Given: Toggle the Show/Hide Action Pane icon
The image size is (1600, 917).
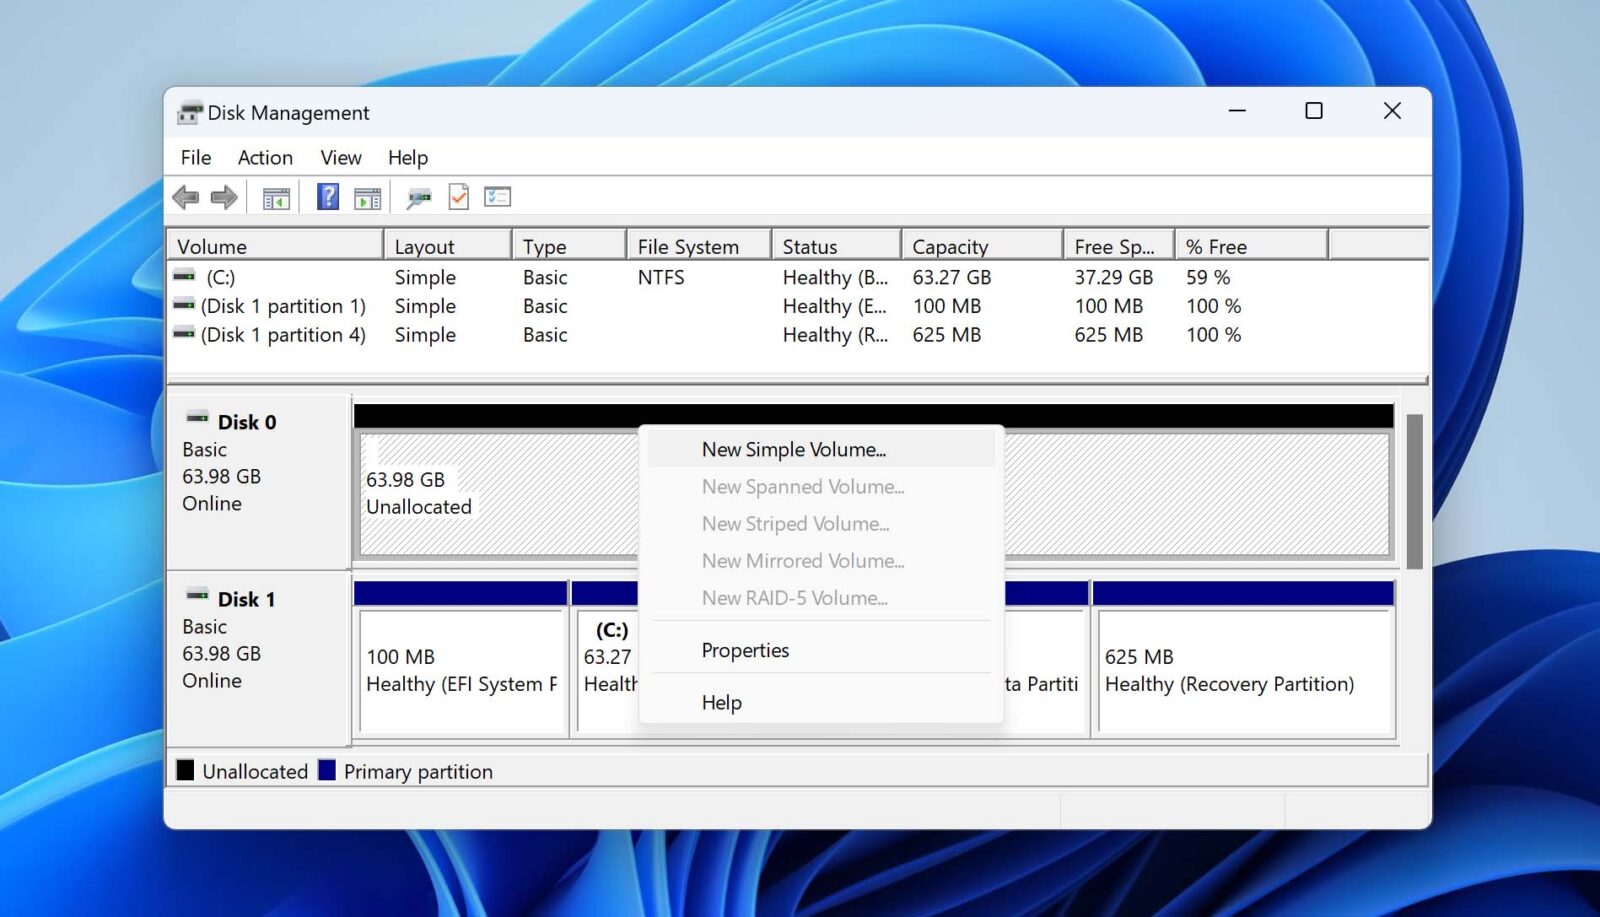Looking at the screenshot, I should click(x=367, y=196).
